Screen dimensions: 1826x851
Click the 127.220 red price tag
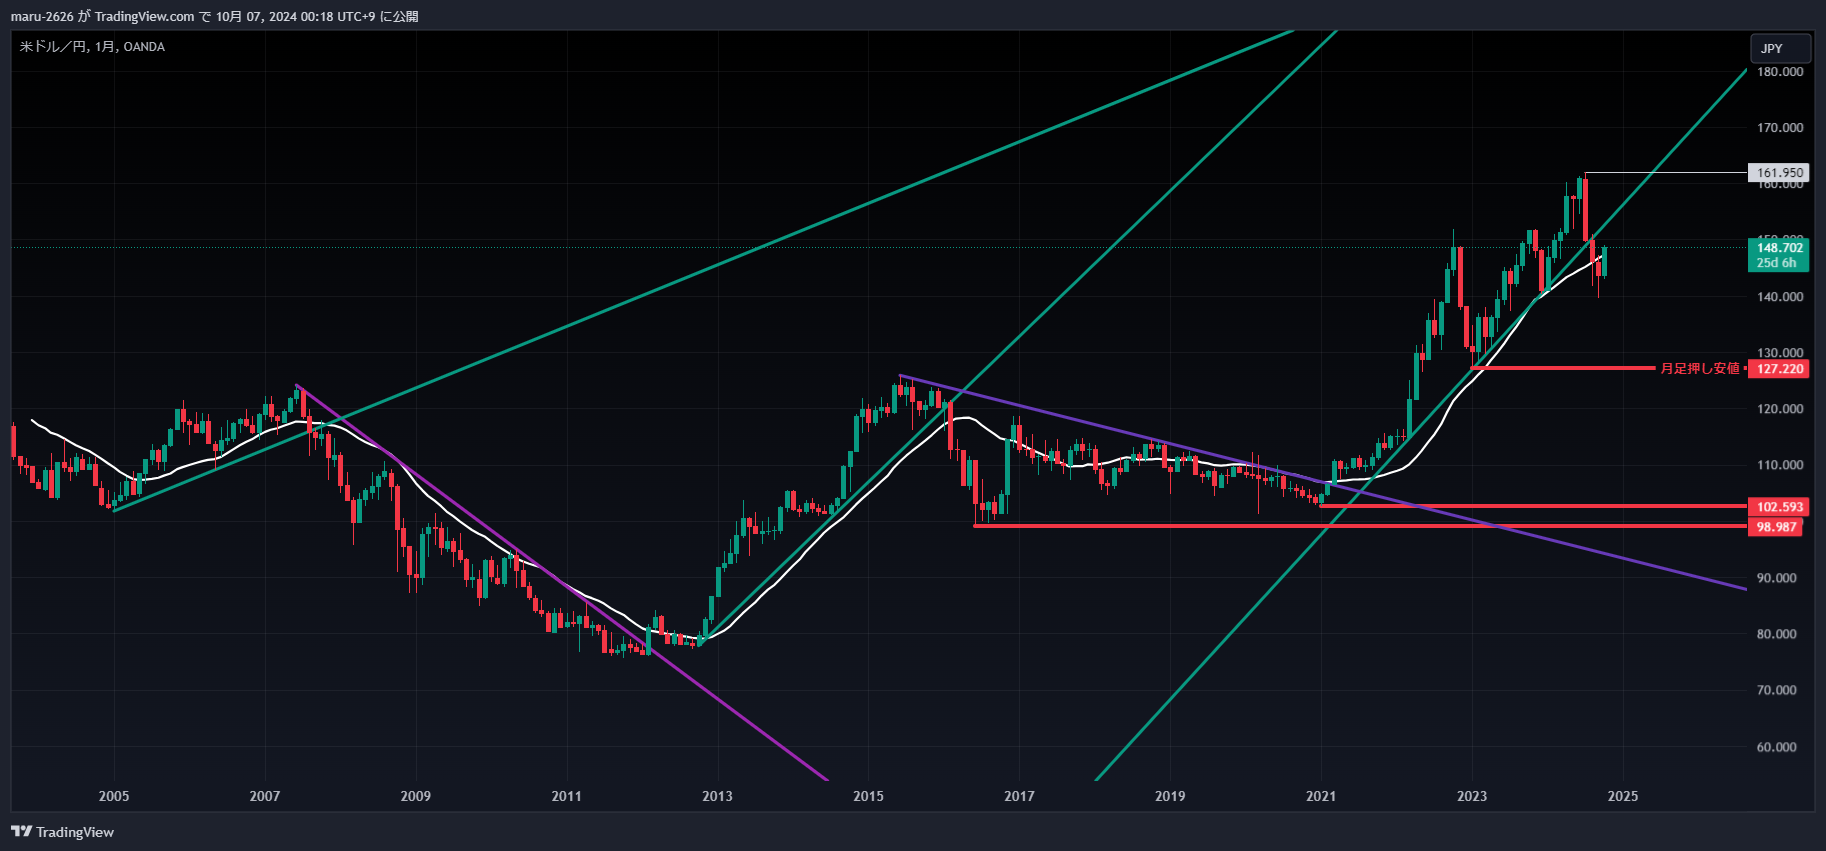pyautogui.click(x=1778, y=369)
